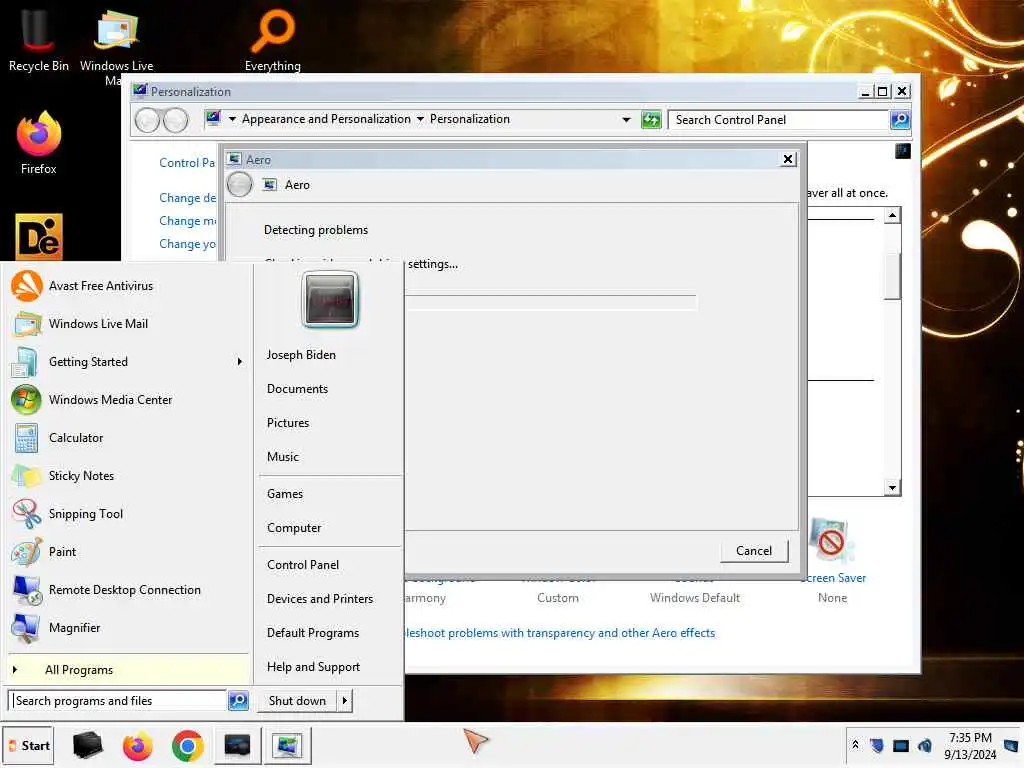Open Sticky Notes
Screen dimensions: 1024x768
click(128, 475)
